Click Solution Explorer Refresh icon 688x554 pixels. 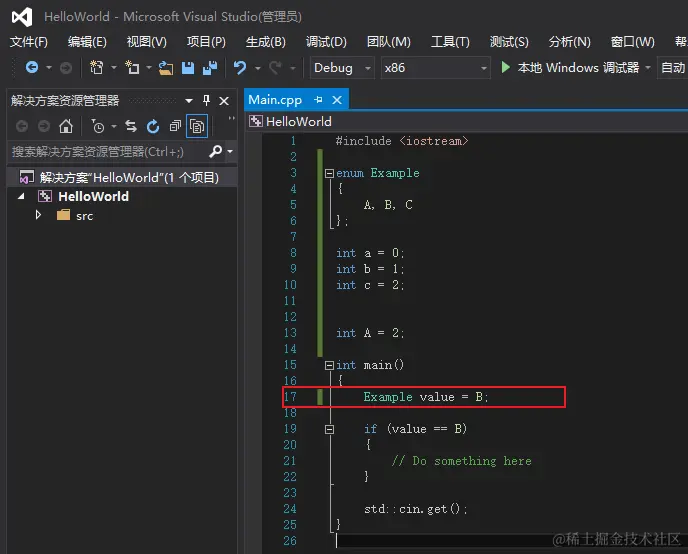(x=153, y=126)
